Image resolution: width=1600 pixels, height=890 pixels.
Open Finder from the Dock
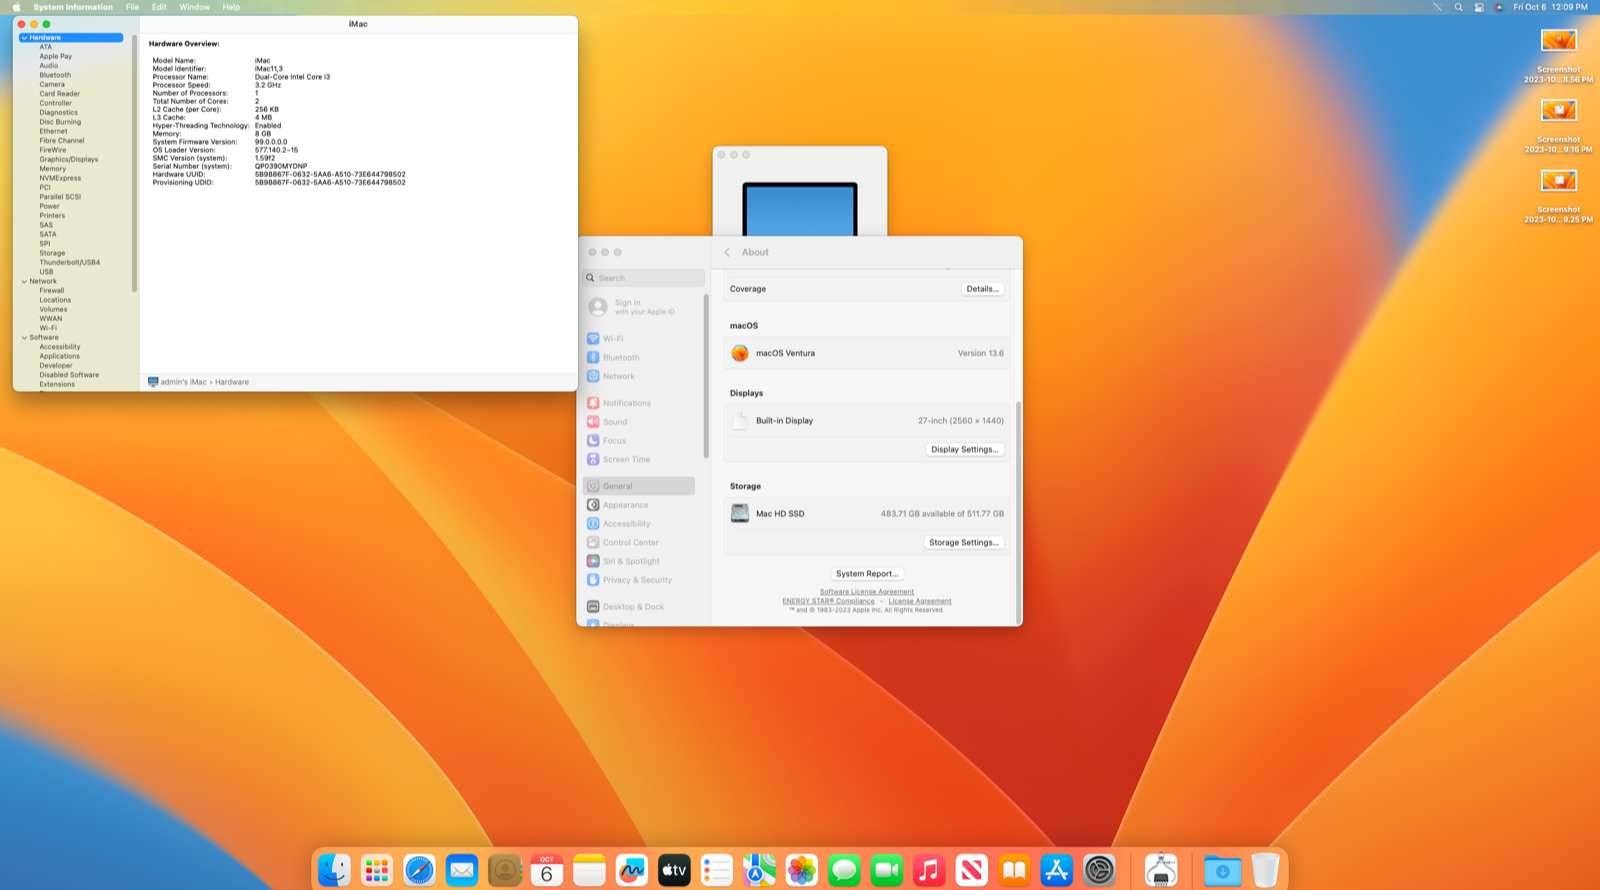334,870
